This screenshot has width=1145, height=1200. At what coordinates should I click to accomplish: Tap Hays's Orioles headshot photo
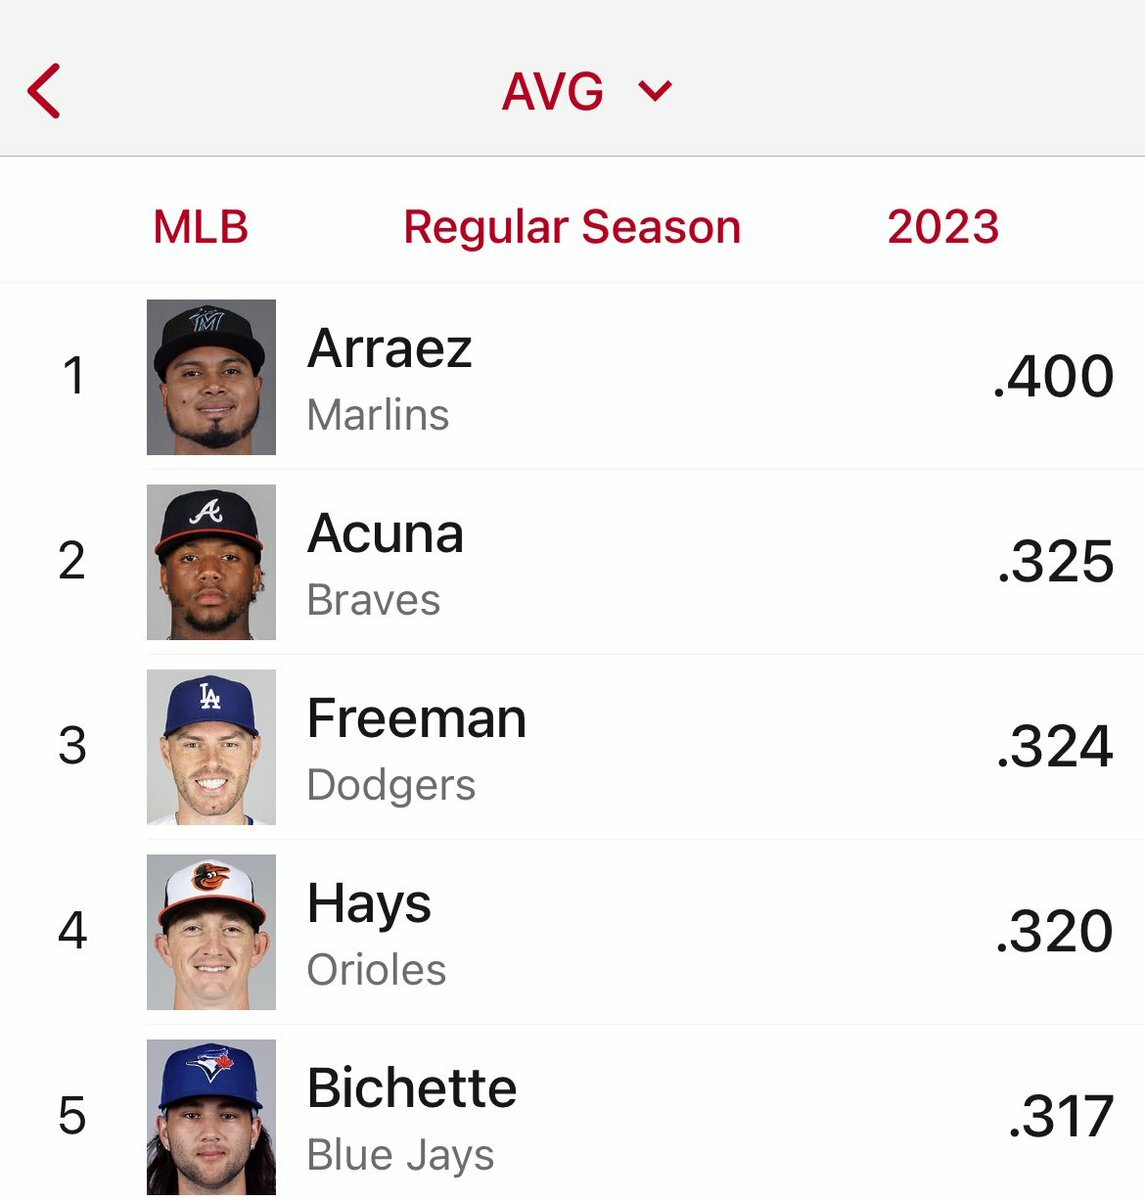pos(211,932)
